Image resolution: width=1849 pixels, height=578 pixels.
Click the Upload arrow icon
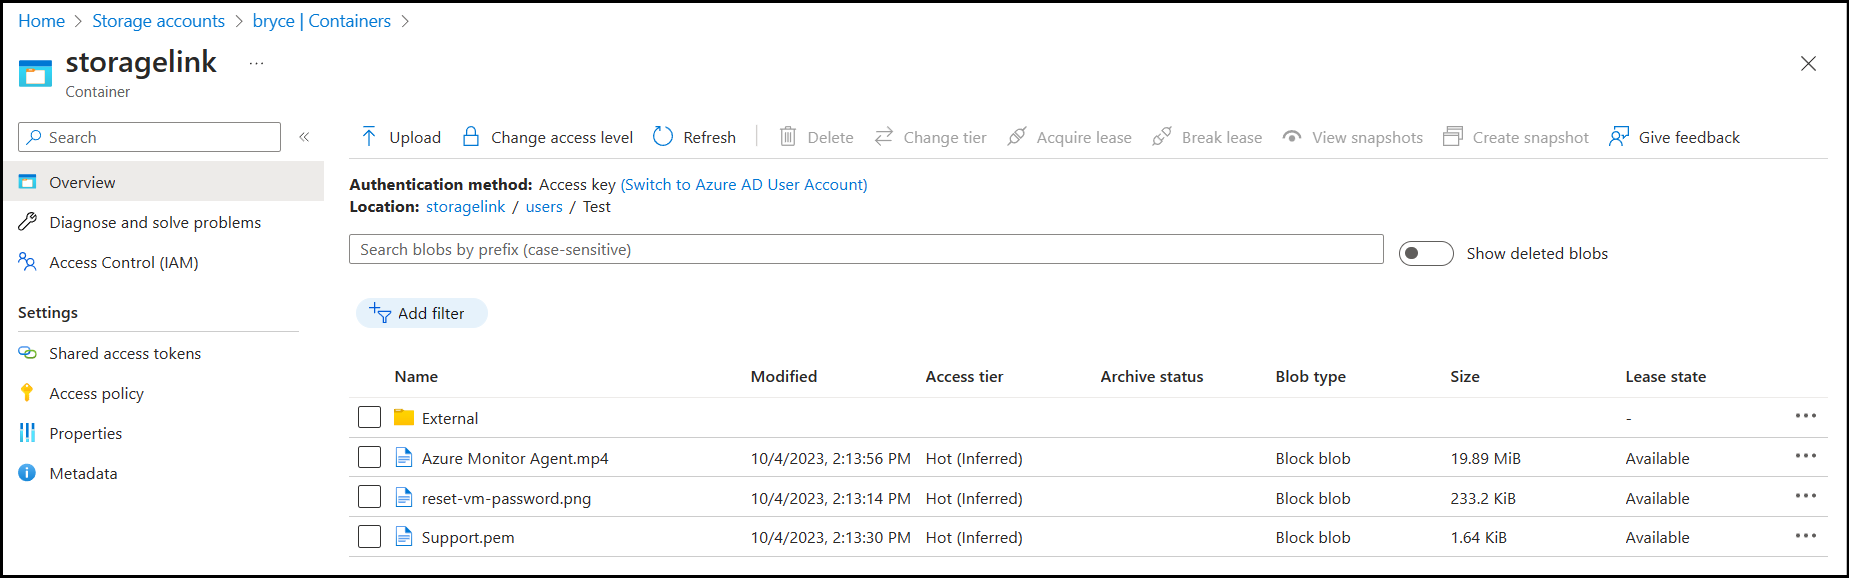(x=369, y=137)
